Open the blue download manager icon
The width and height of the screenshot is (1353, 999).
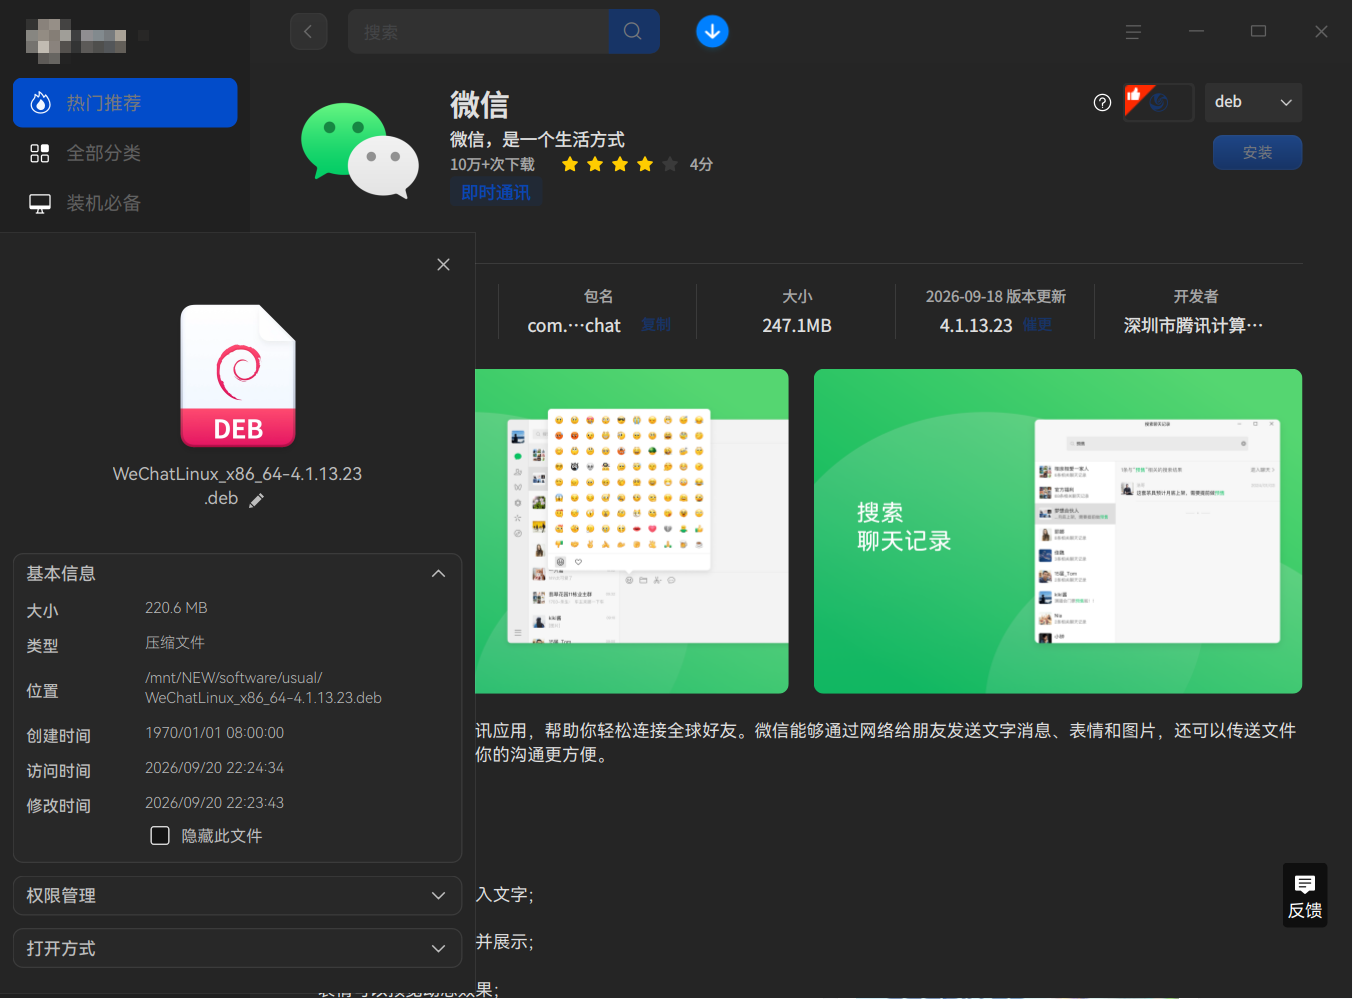(x=712, y=32)
